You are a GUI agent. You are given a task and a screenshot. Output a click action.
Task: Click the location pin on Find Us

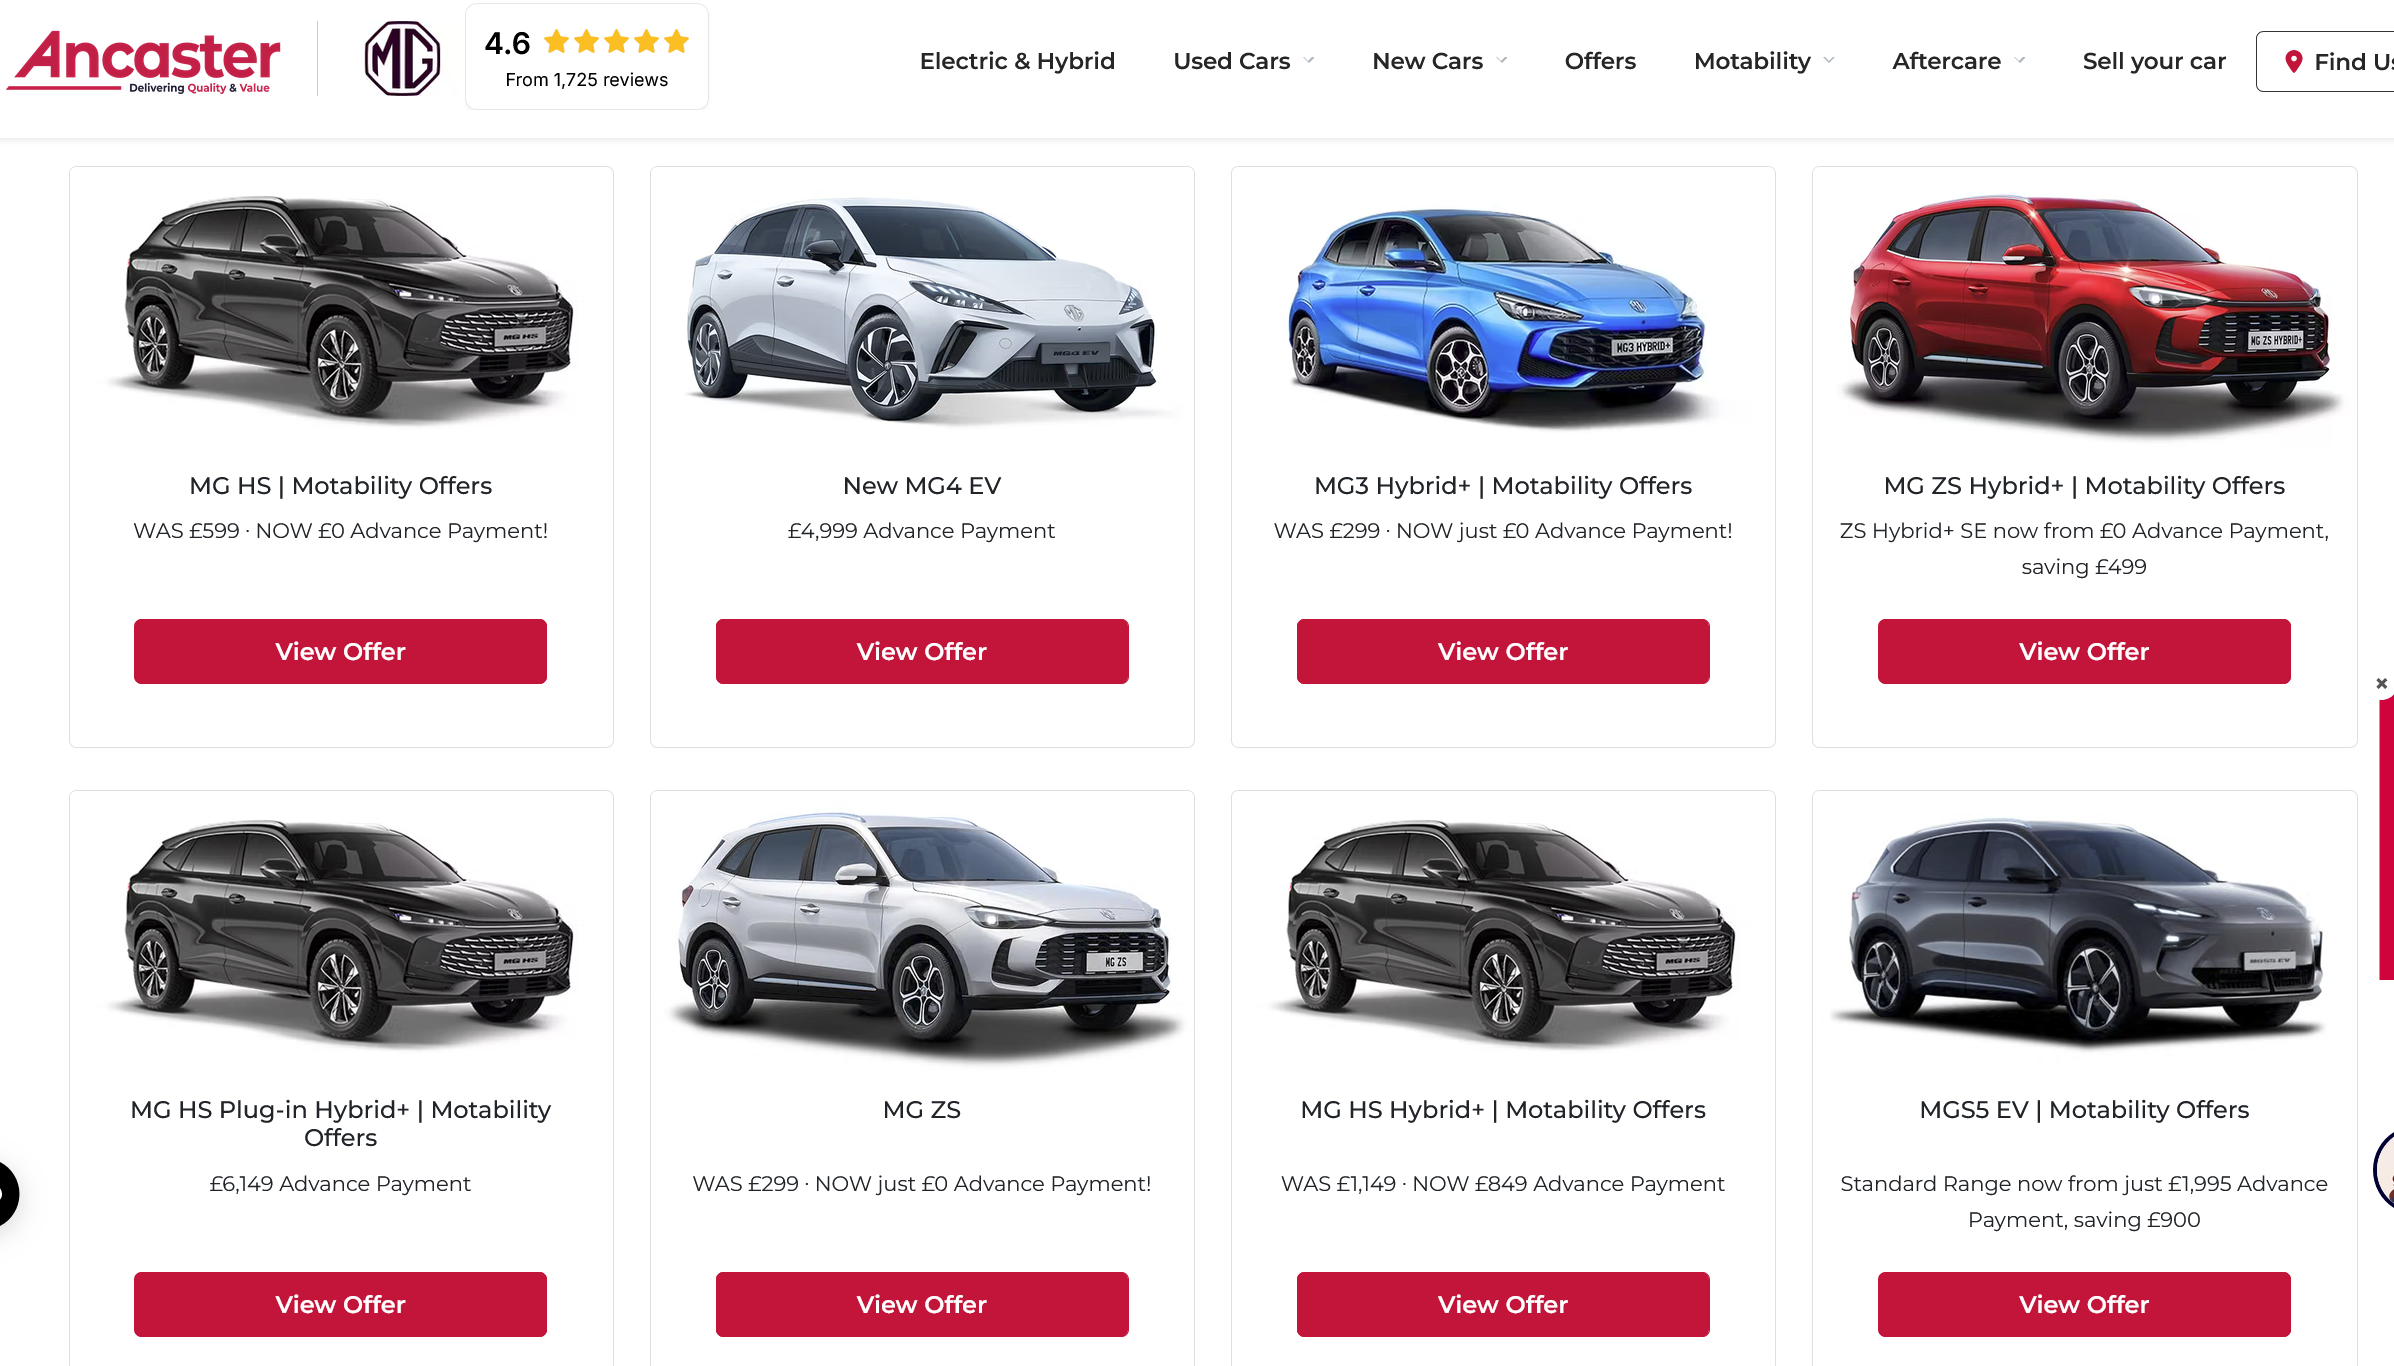[2294, 62]
